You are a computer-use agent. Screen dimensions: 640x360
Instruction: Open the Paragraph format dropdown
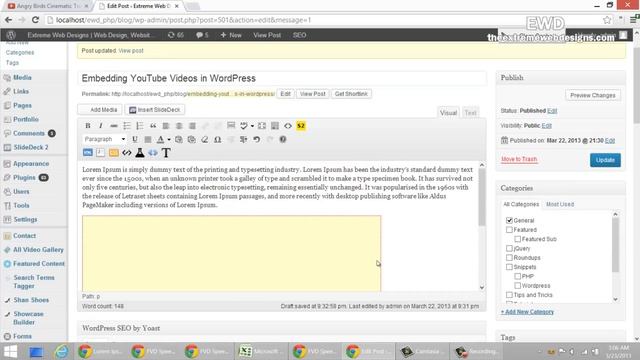(x=104, y=139)
